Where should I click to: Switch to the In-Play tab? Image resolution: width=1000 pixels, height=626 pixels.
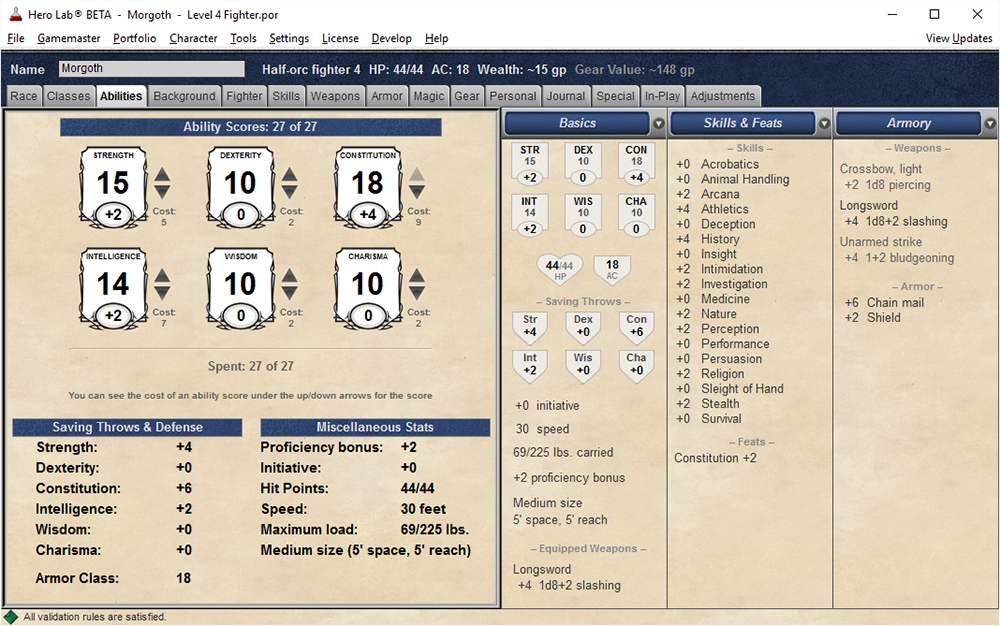[662, 96]
